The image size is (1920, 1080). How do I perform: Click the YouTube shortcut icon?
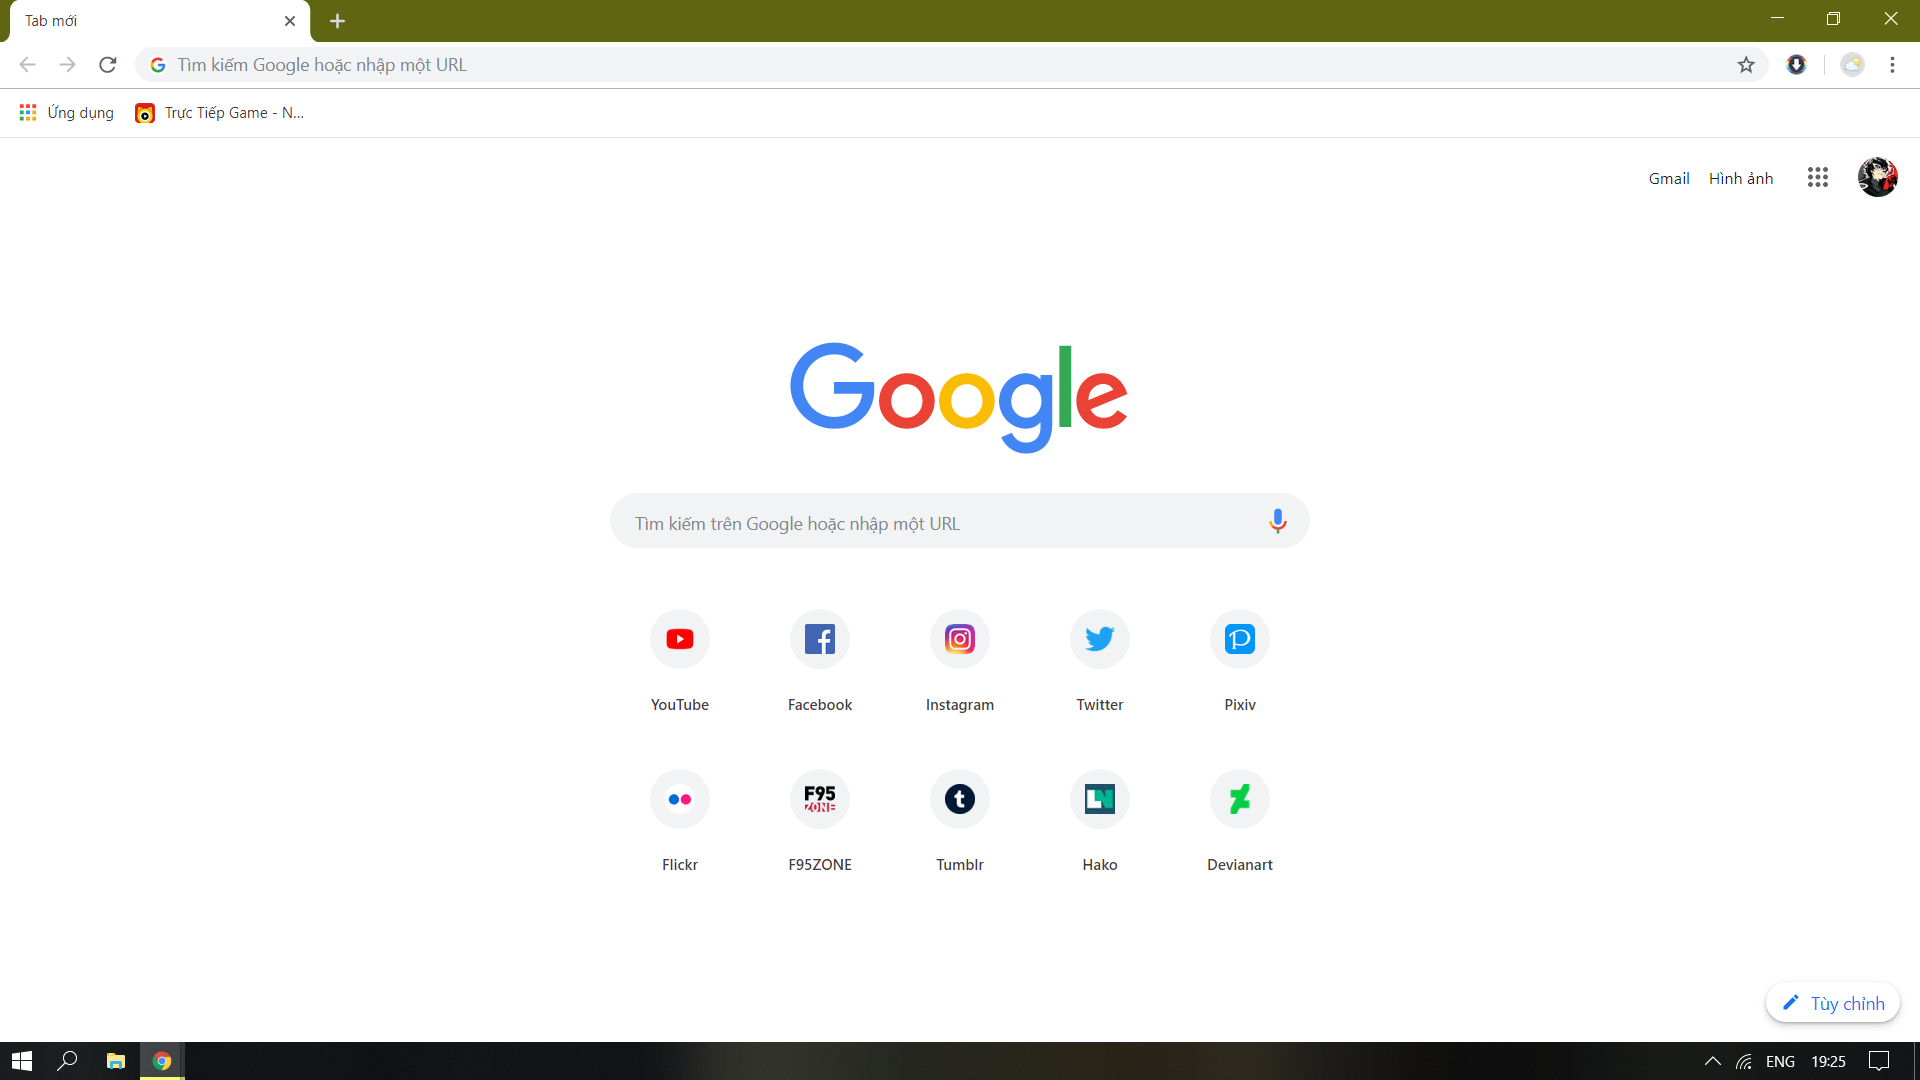pos(679,638)
